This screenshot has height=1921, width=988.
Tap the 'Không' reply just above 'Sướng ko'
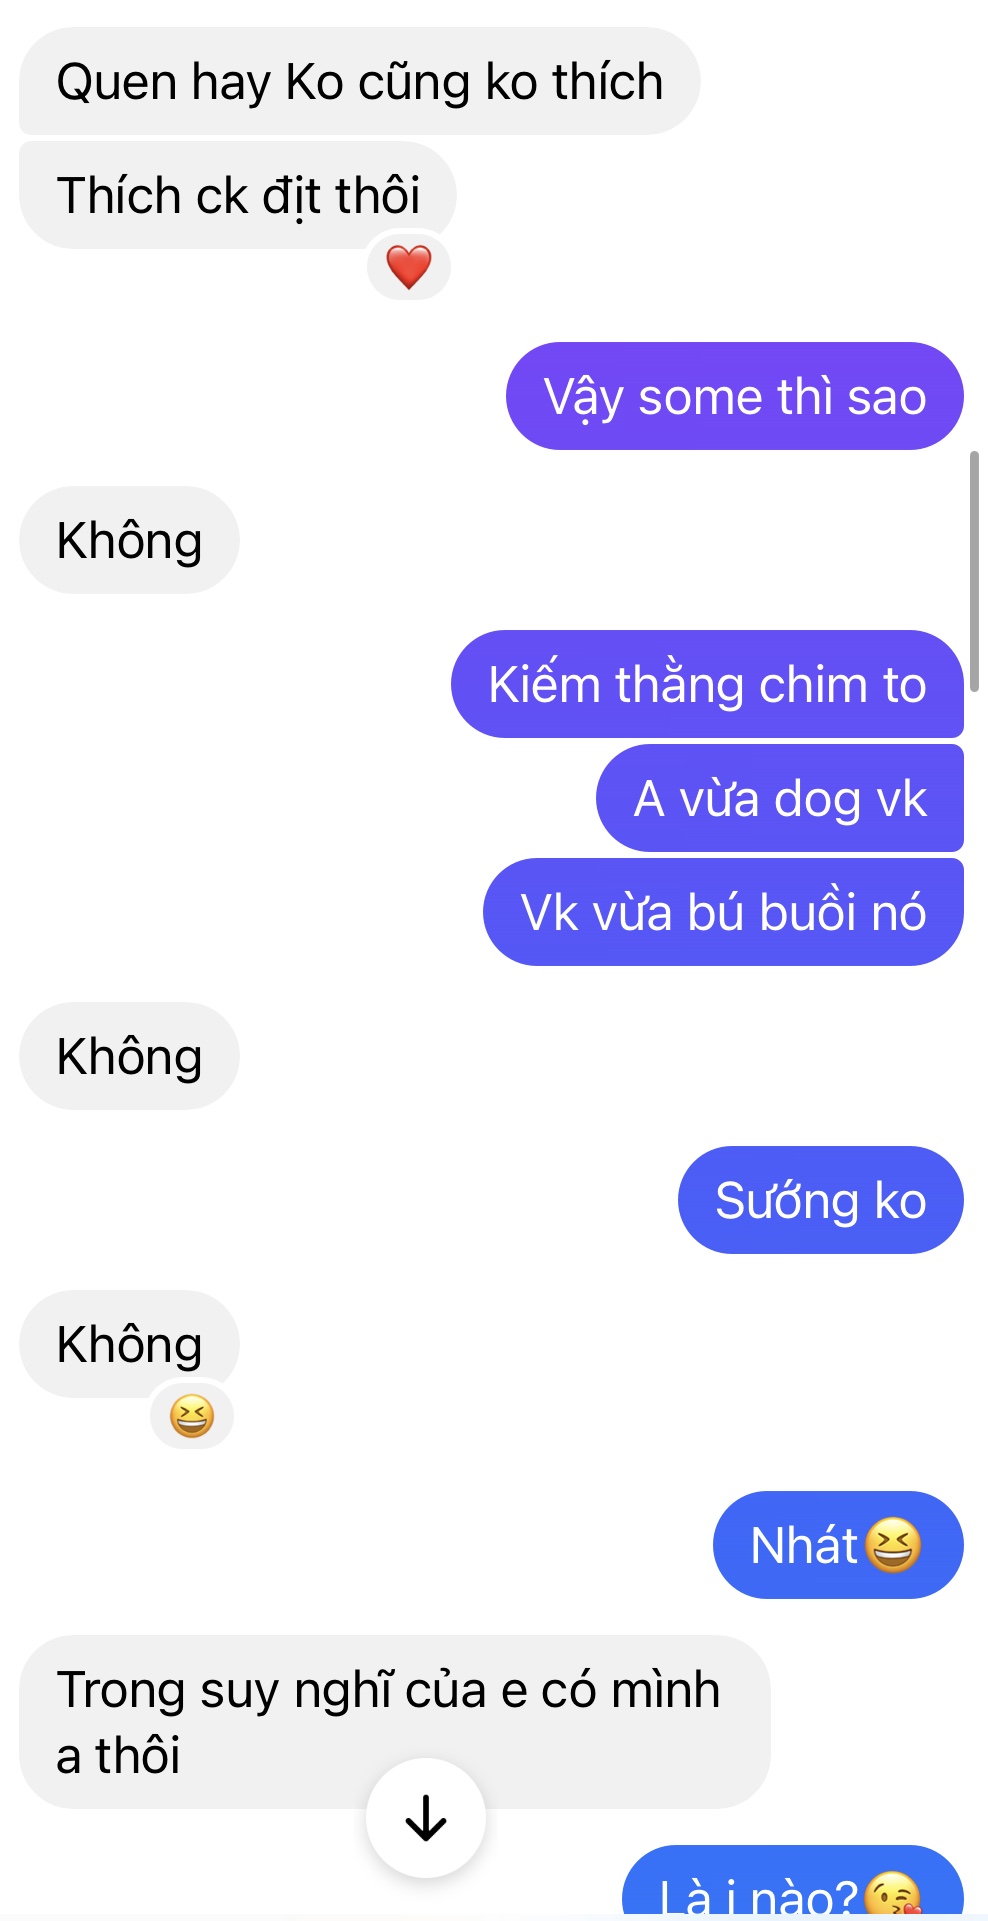130,1056
